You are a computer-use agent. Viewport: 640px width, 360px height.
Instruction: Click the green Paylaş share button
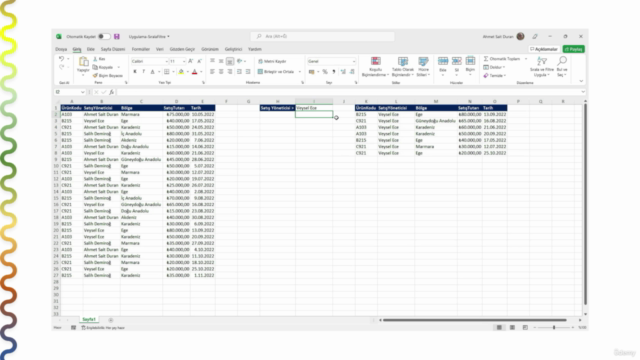click(573, 49)
